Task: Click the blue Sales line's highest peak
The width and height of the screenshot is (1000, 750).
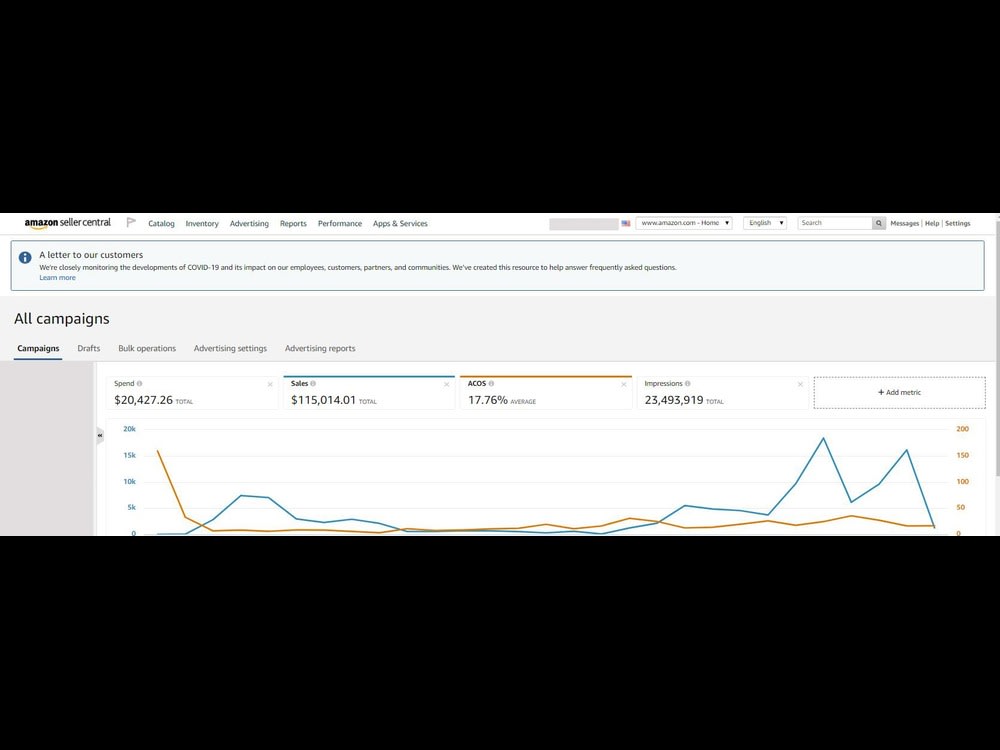Action: pyautogui.click(x=823, y=438)
